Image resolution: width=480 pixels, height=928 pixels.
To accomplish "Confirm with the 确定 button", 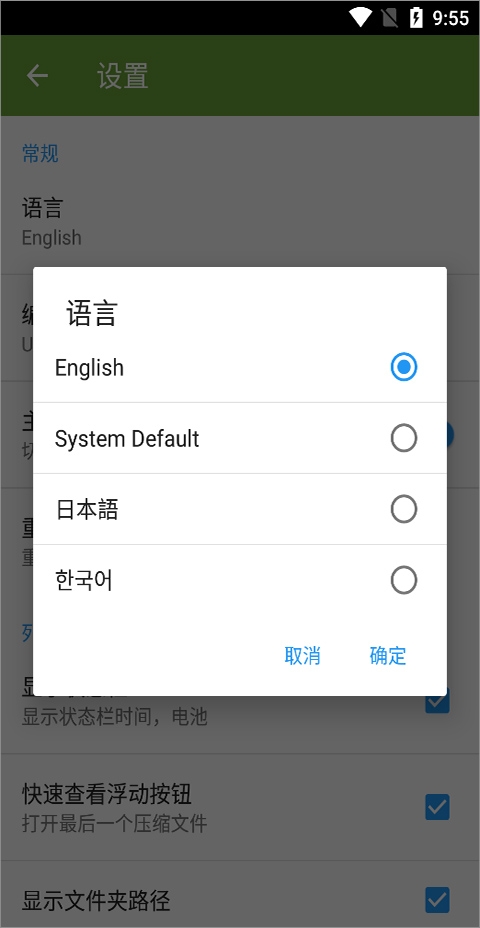I will tap(388, 656).
